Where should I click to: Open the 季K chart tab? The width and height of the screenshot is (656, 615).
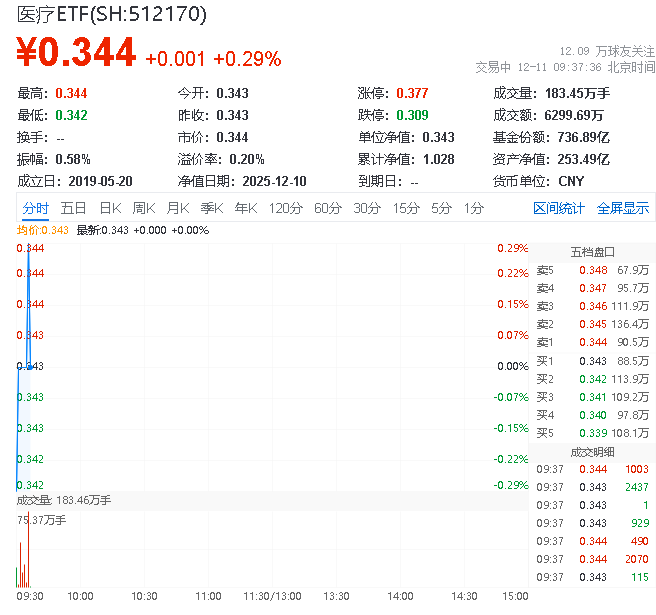coord(211,208)
